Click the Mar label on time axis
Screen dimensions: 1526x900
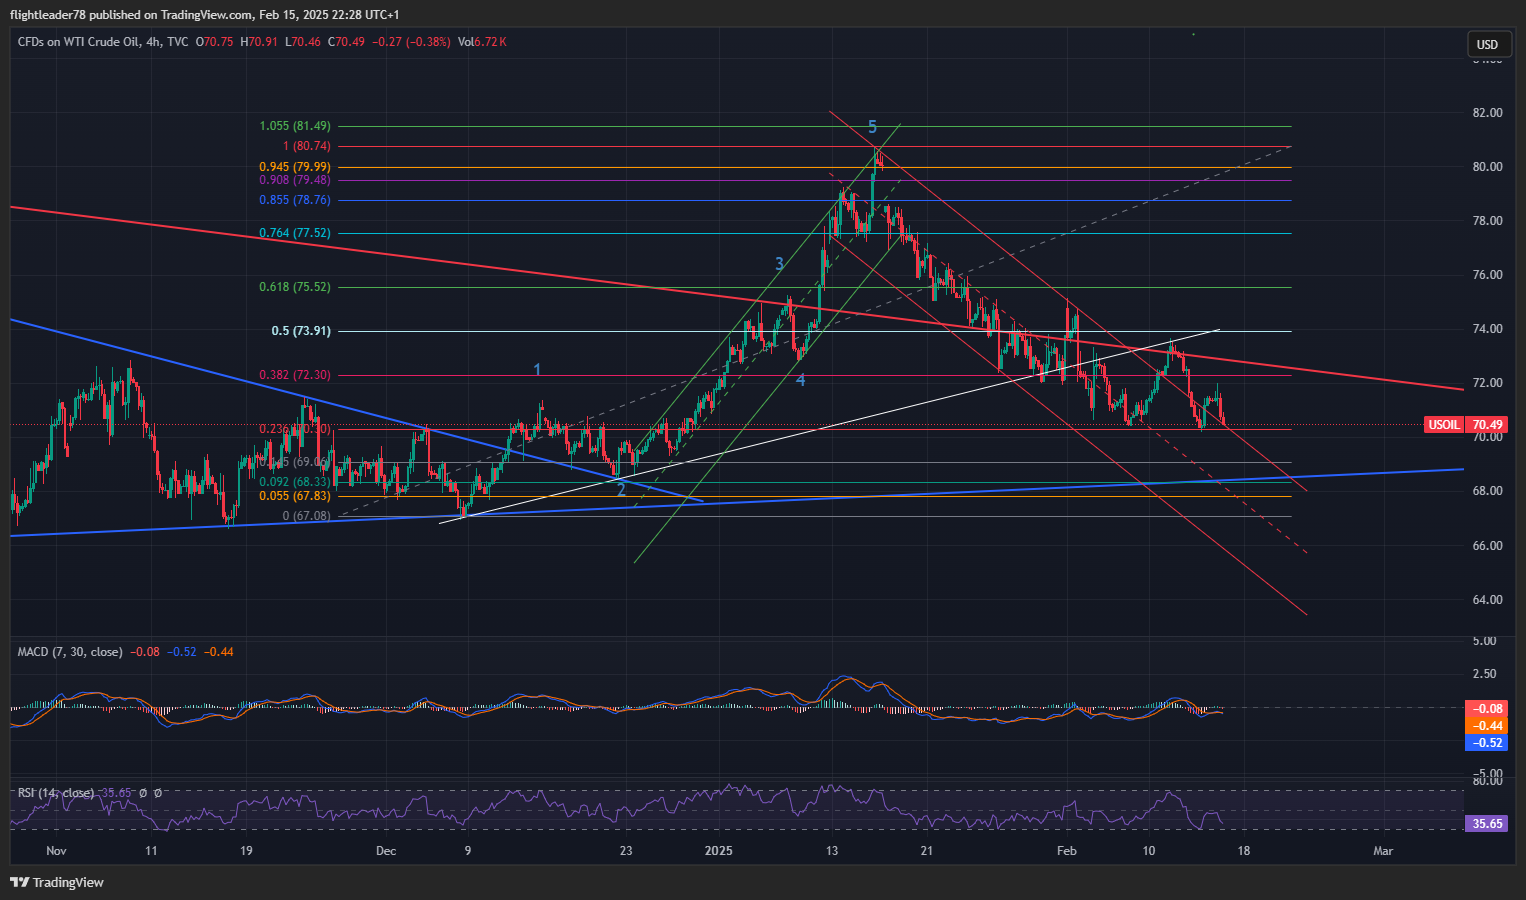(1383, 851)
